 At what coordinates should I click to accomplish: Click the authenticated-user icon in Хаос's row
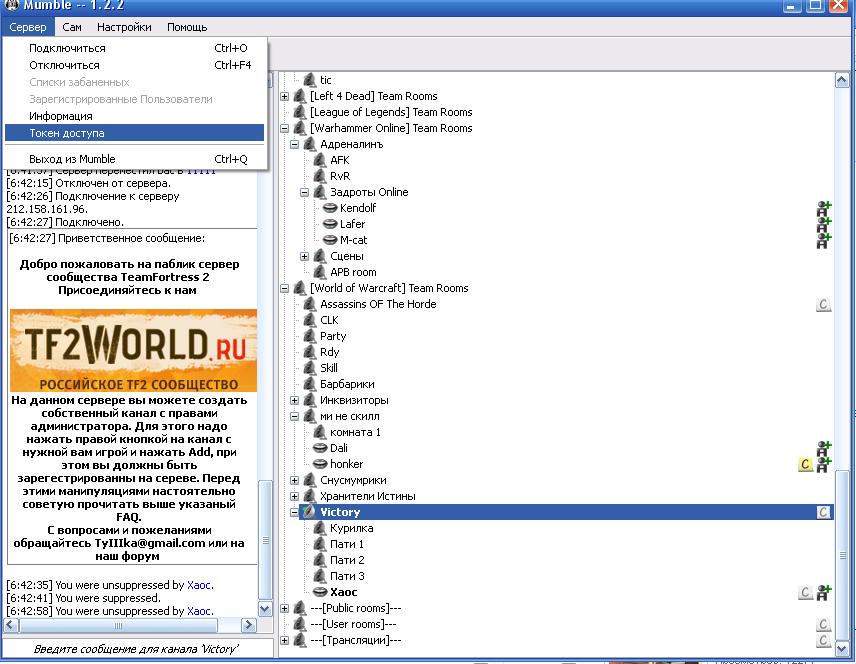(x=823, y=592)
